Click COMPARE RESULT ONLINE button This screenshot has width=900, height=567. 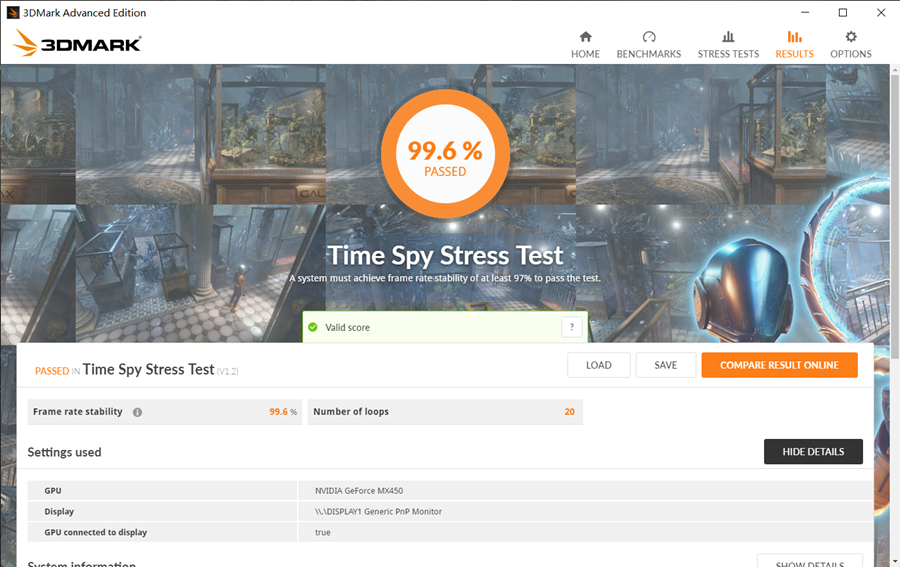tap(779, 365)
